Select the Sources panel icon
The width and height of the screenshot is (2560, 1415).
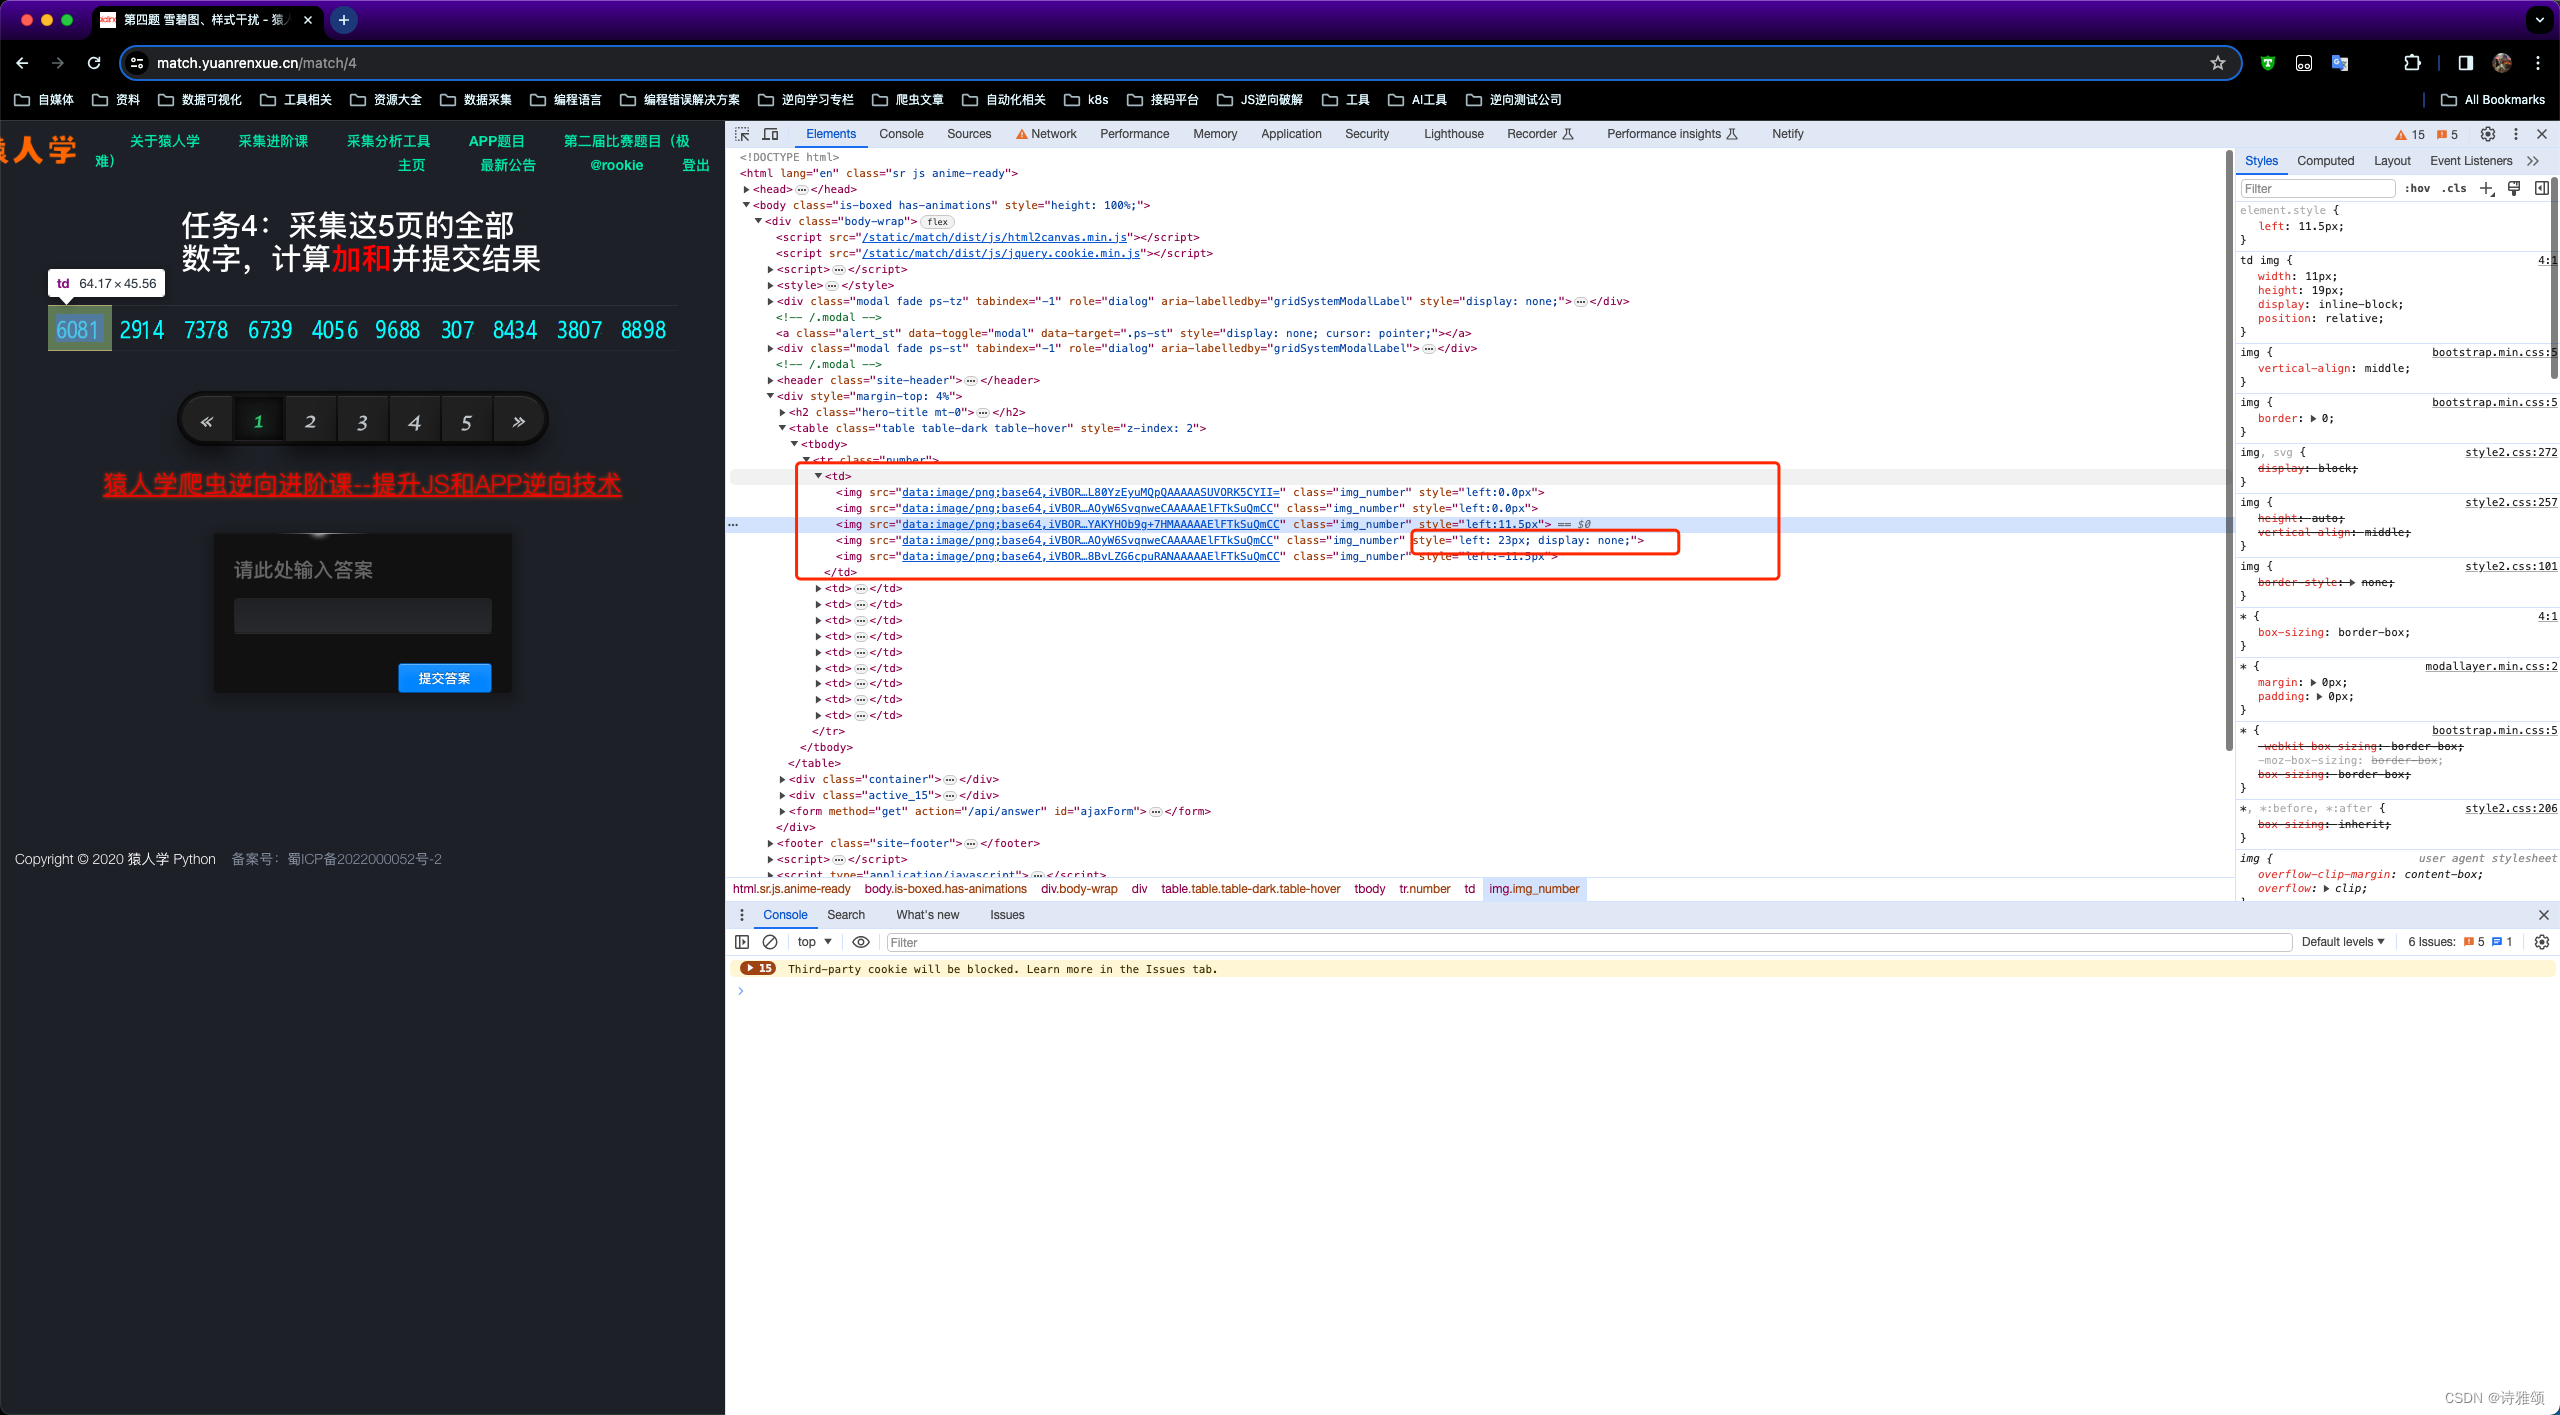(965, 134)
